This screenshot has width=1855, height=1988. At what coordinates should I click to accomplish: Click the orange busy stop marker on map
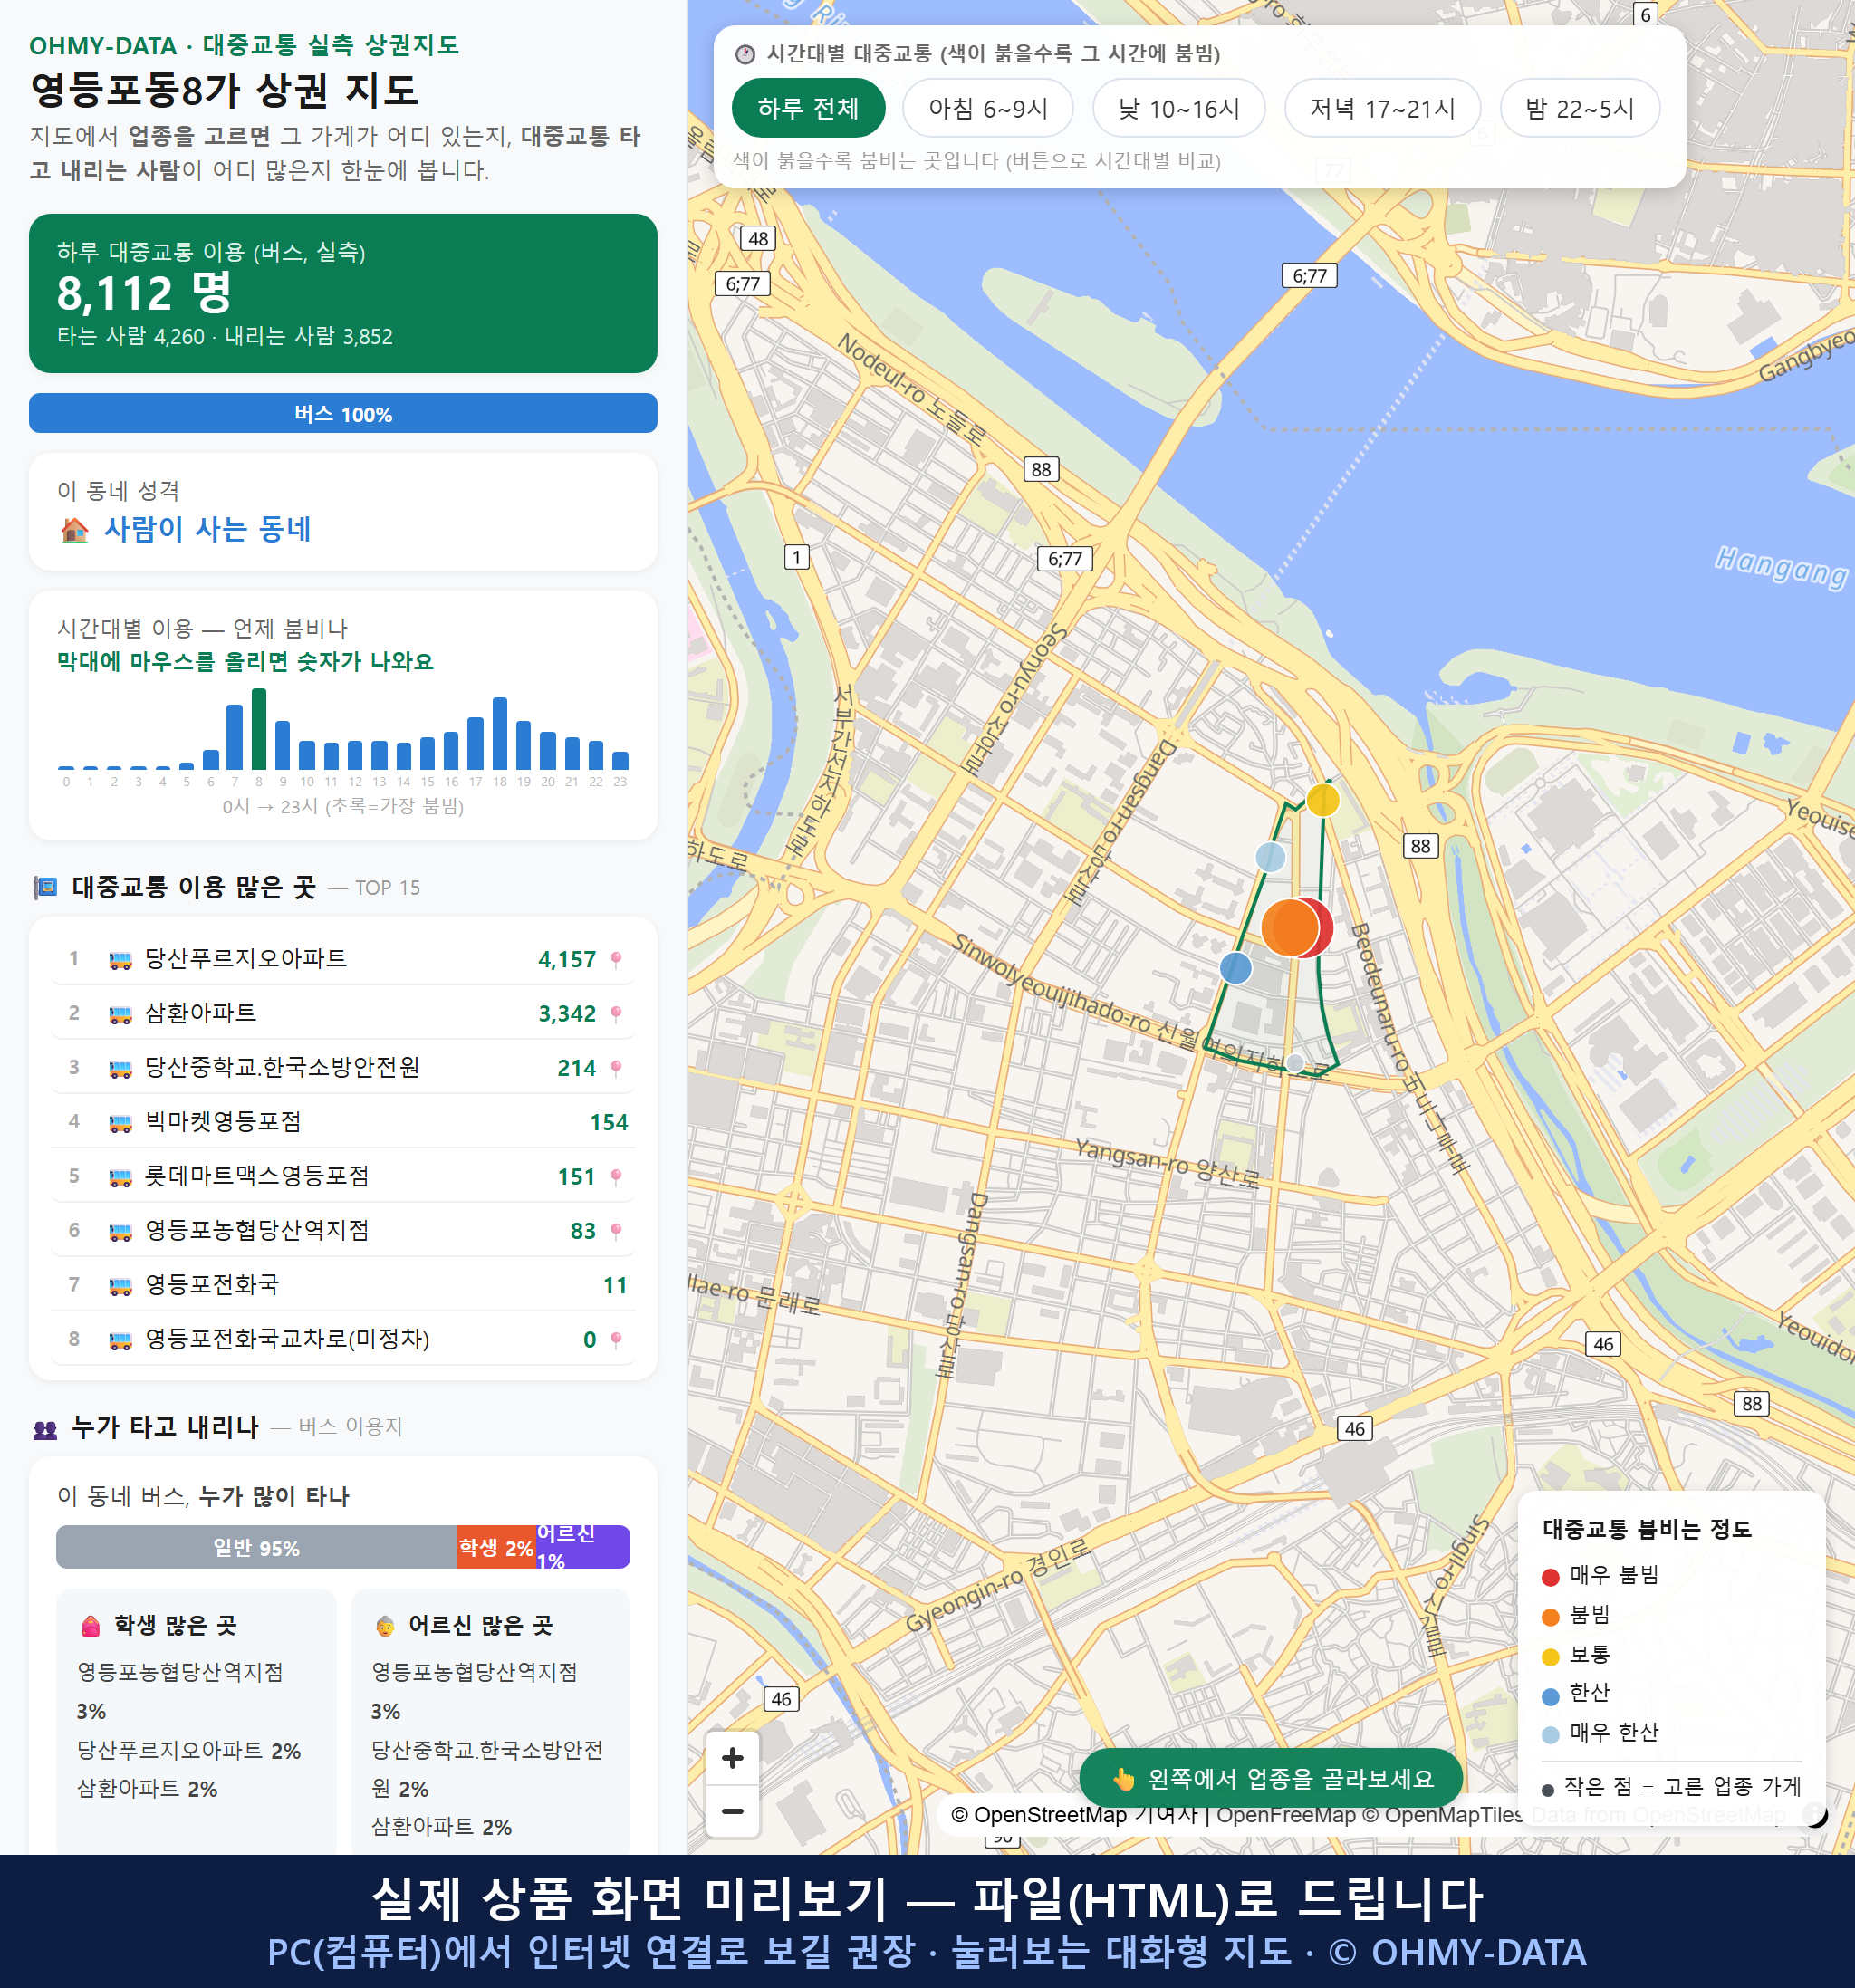click(x=1288, y=928)
